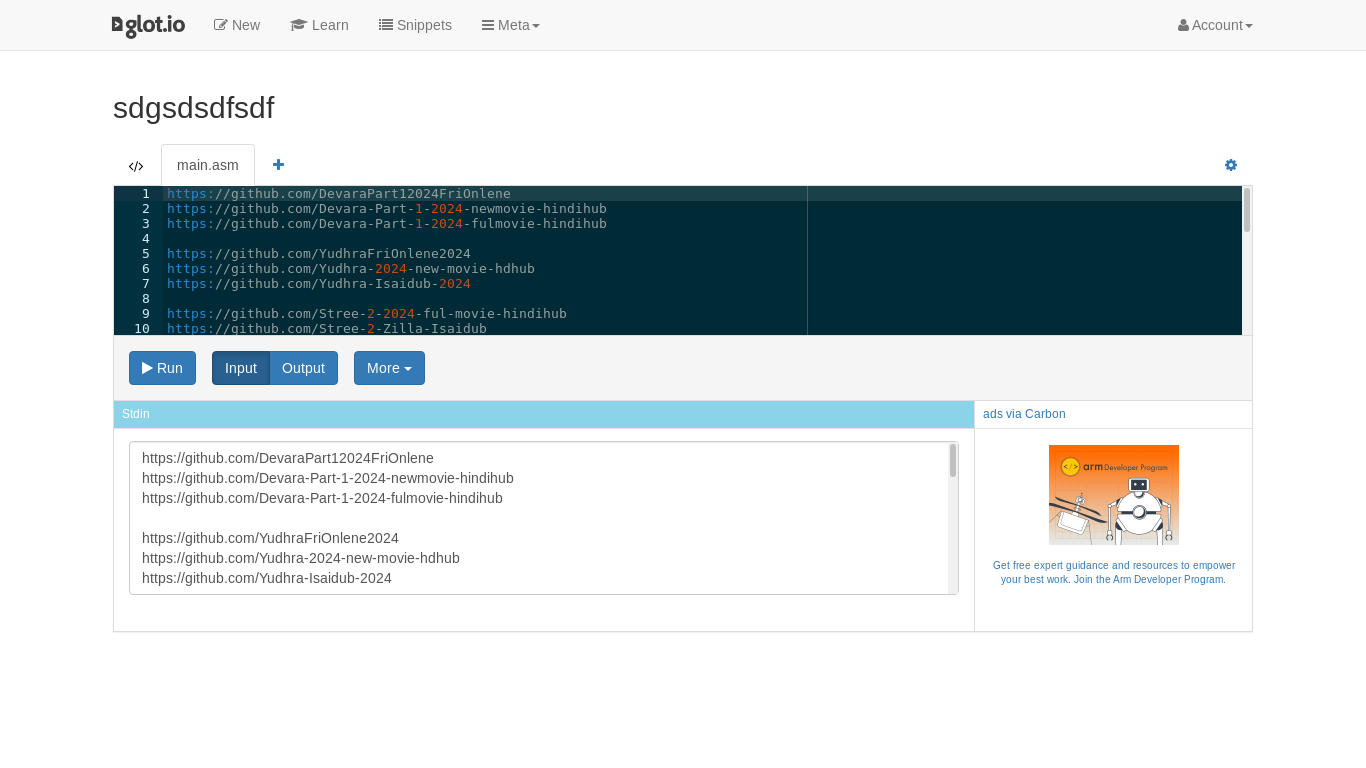The image size is (1366, 768).
Task: Expand the More dropdown button
Action: [389, 368]
